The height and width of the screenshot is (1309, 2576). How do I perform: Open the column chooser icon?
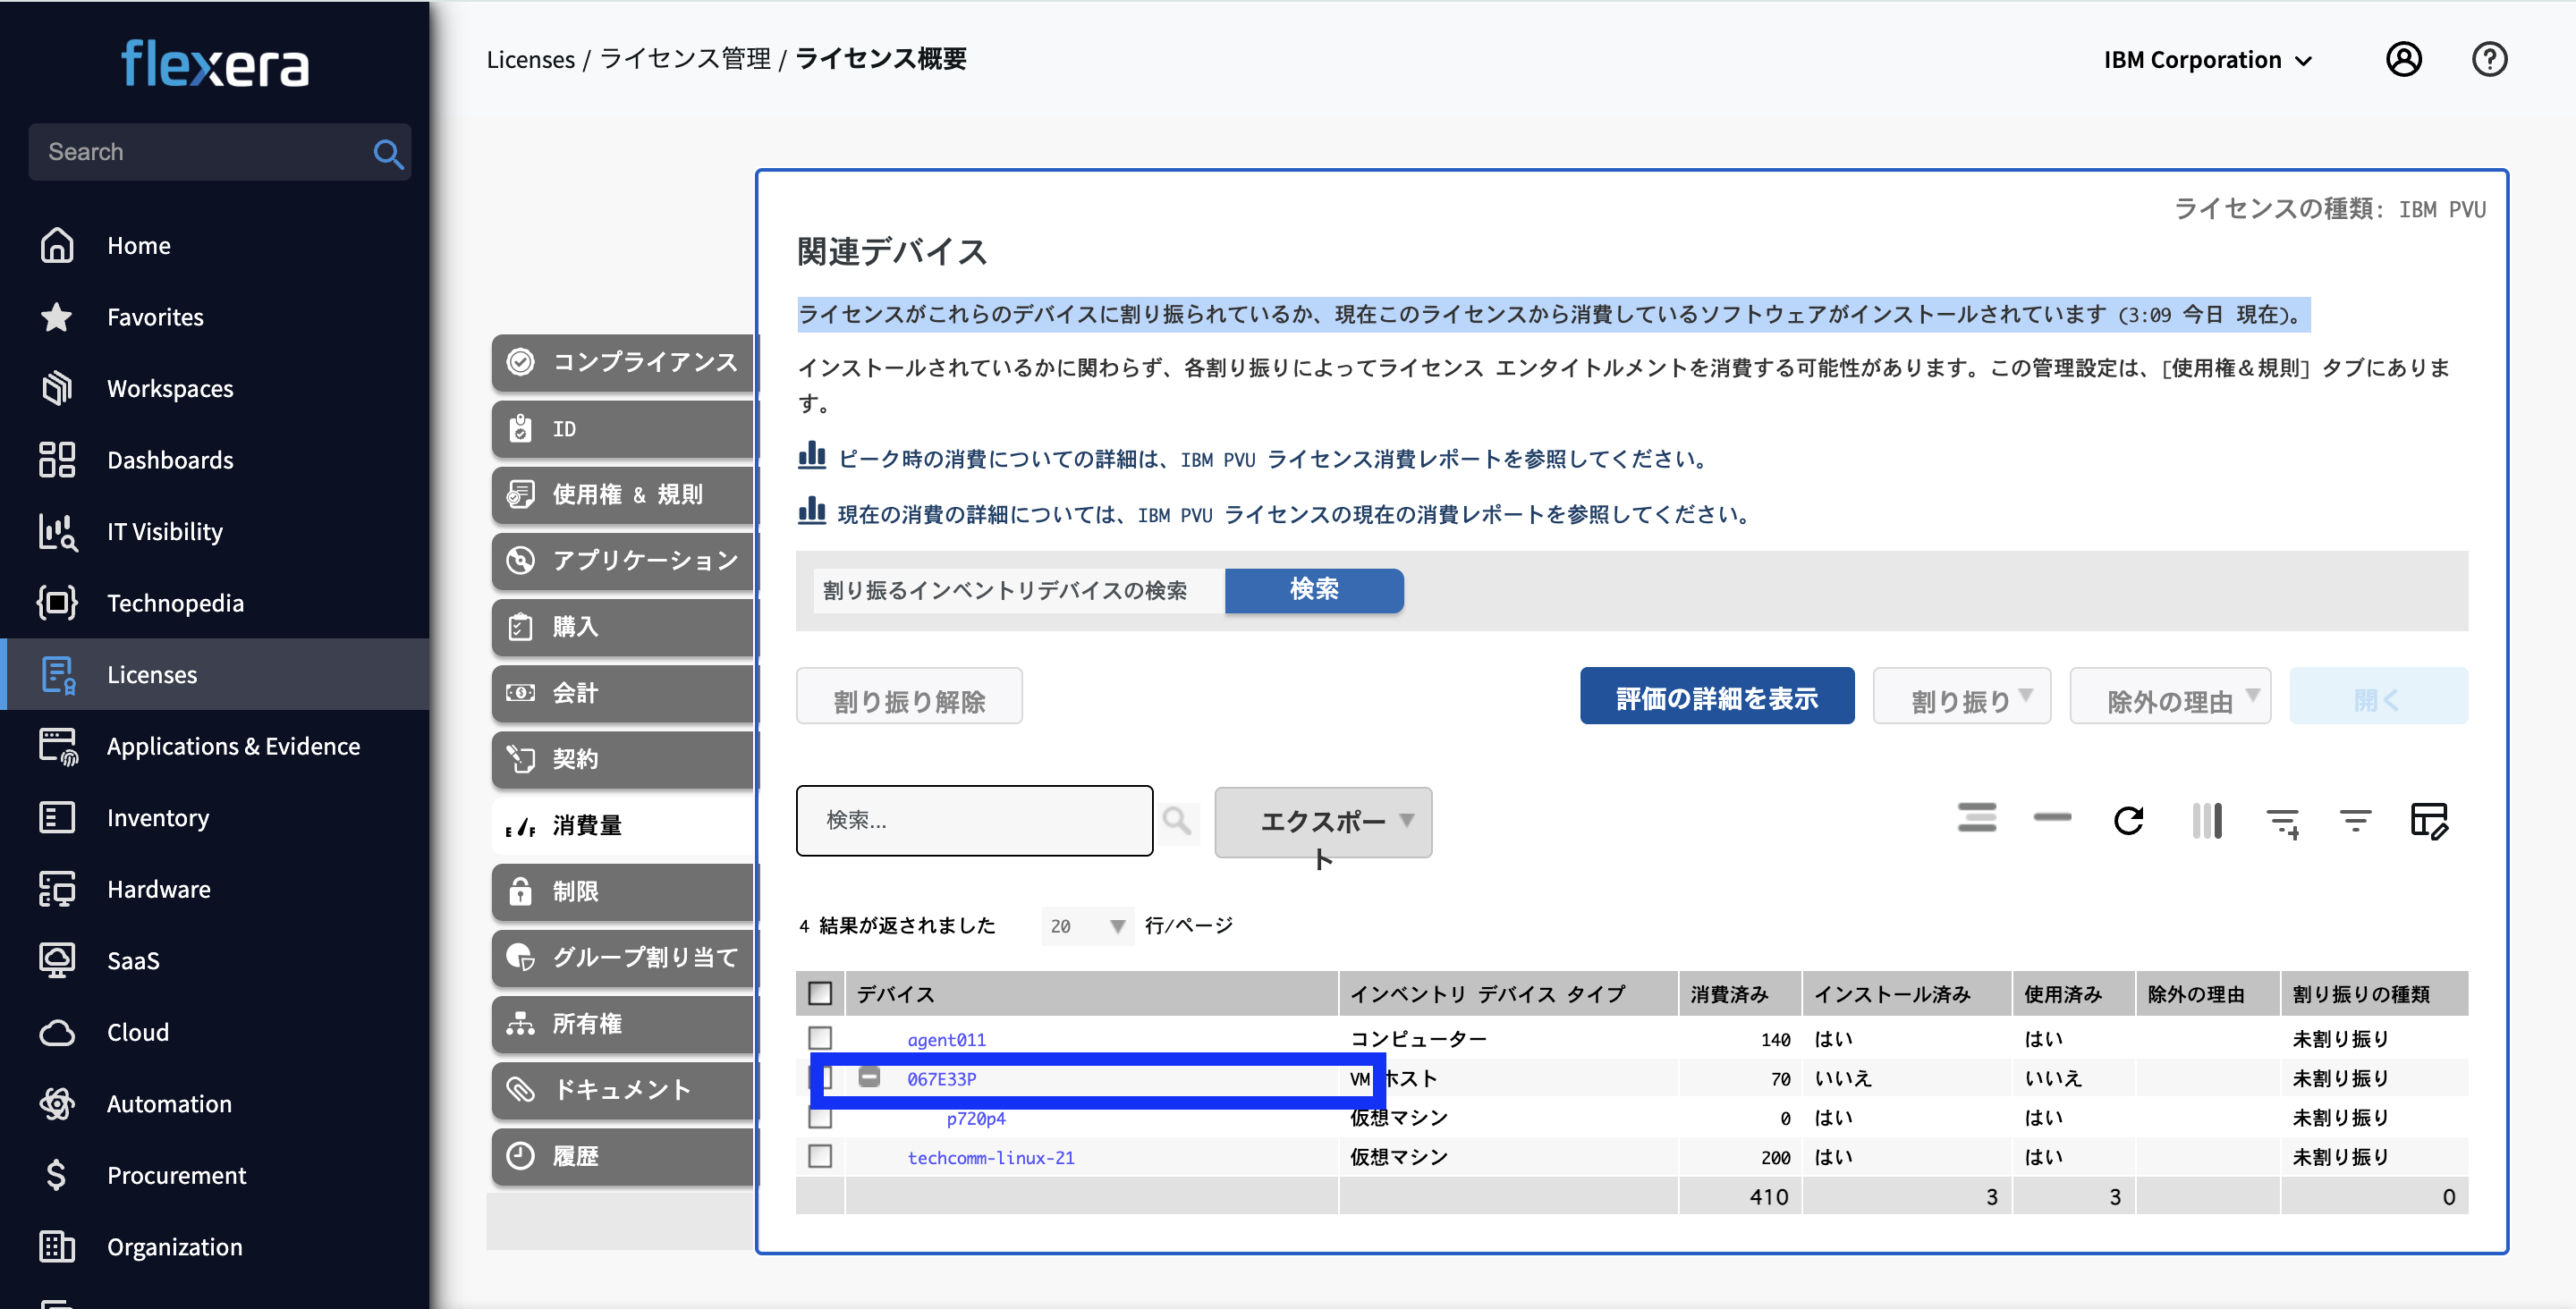[x=2207, y=820]
